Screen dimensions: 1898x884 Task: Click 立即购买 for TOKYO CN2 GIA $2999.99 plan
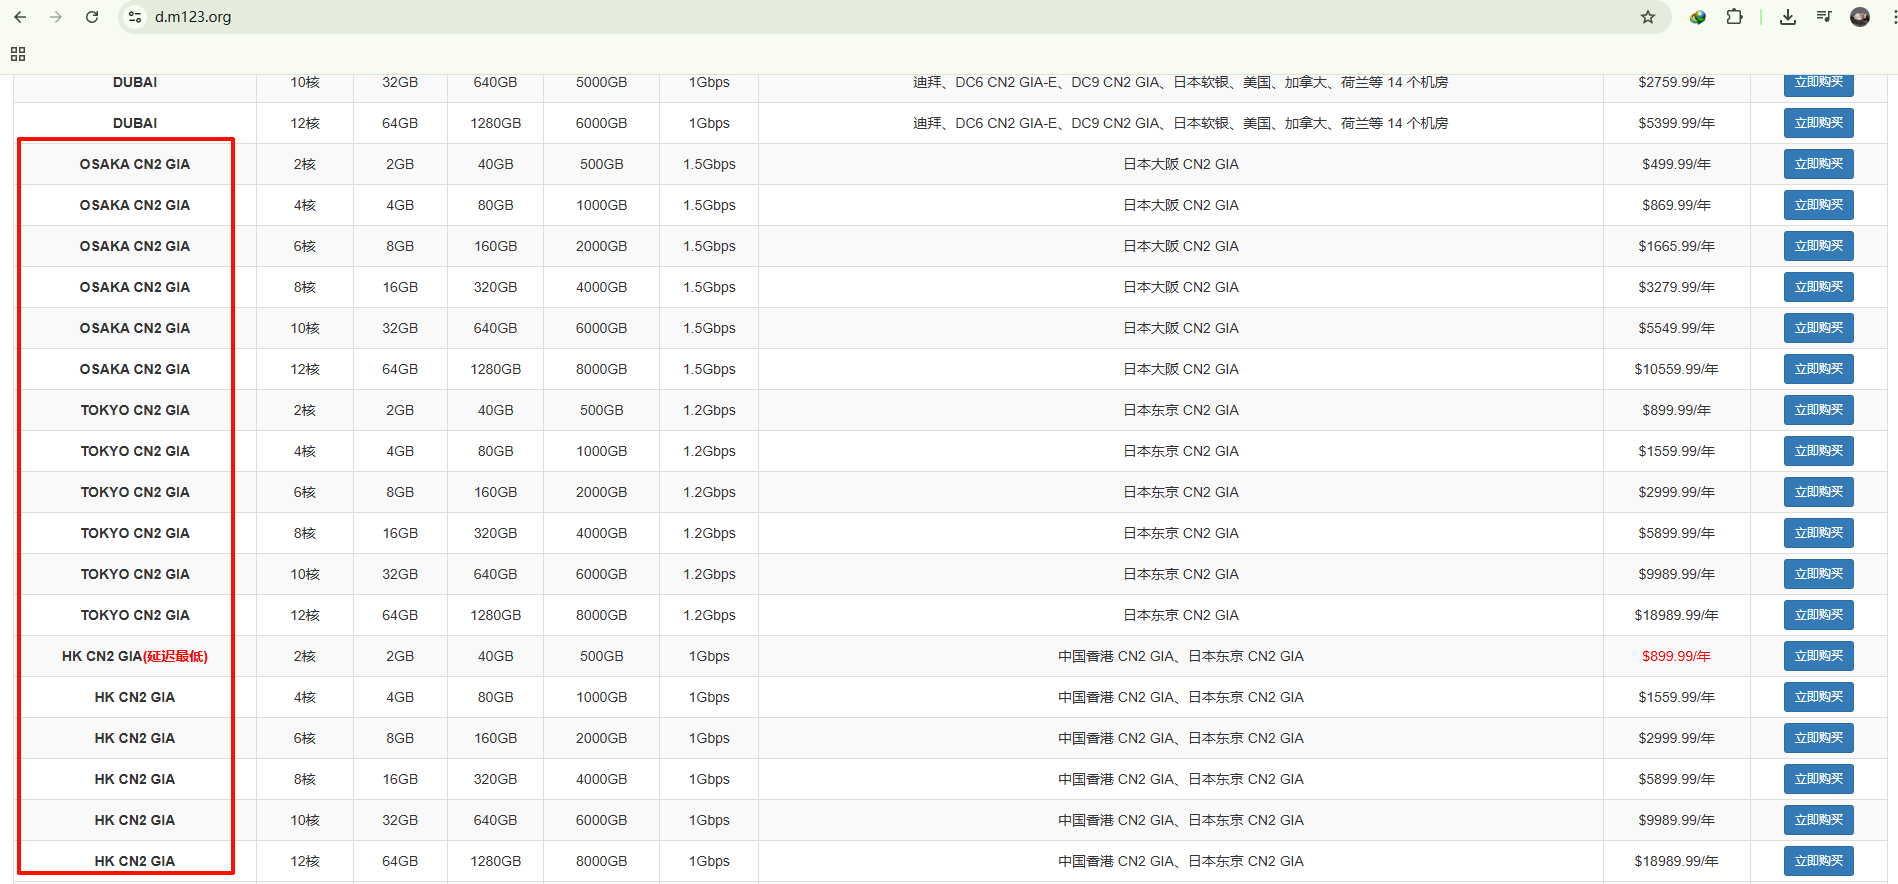pyautogui.click(x=1818, y=492)
